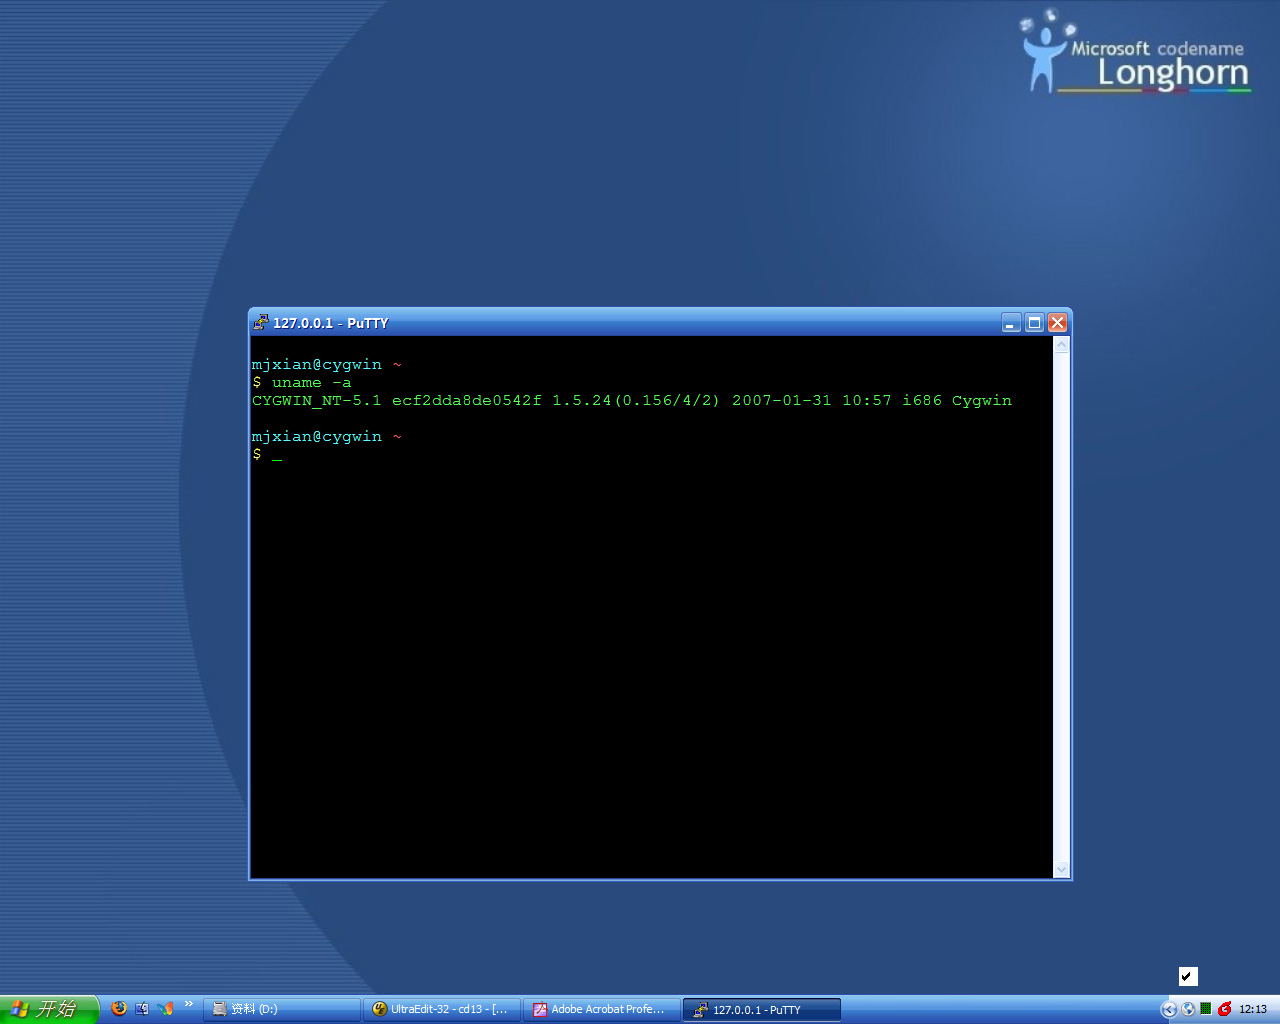Screen dimensions: 1280x1024
Task: Click PuTTY scrollbar up arrow
Action: (1062, 345)
